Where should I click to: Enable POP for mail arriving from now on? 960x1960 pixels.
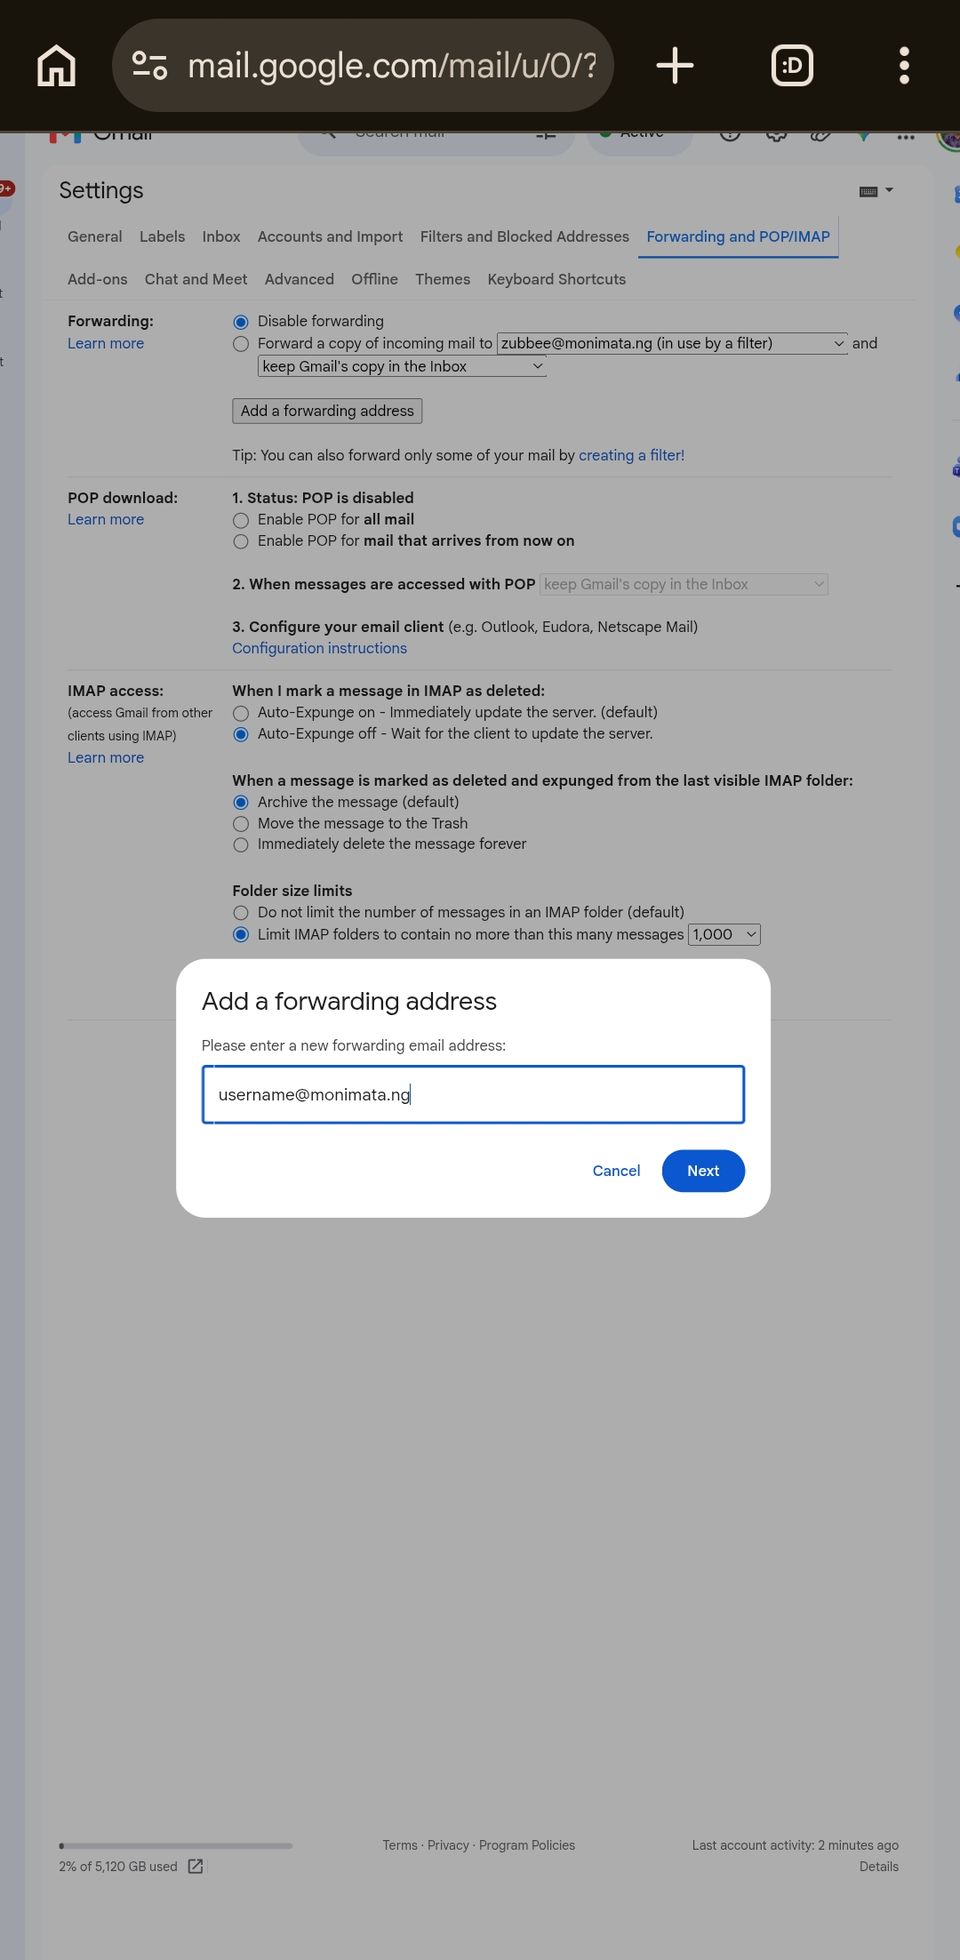click(x=241, y=541)
